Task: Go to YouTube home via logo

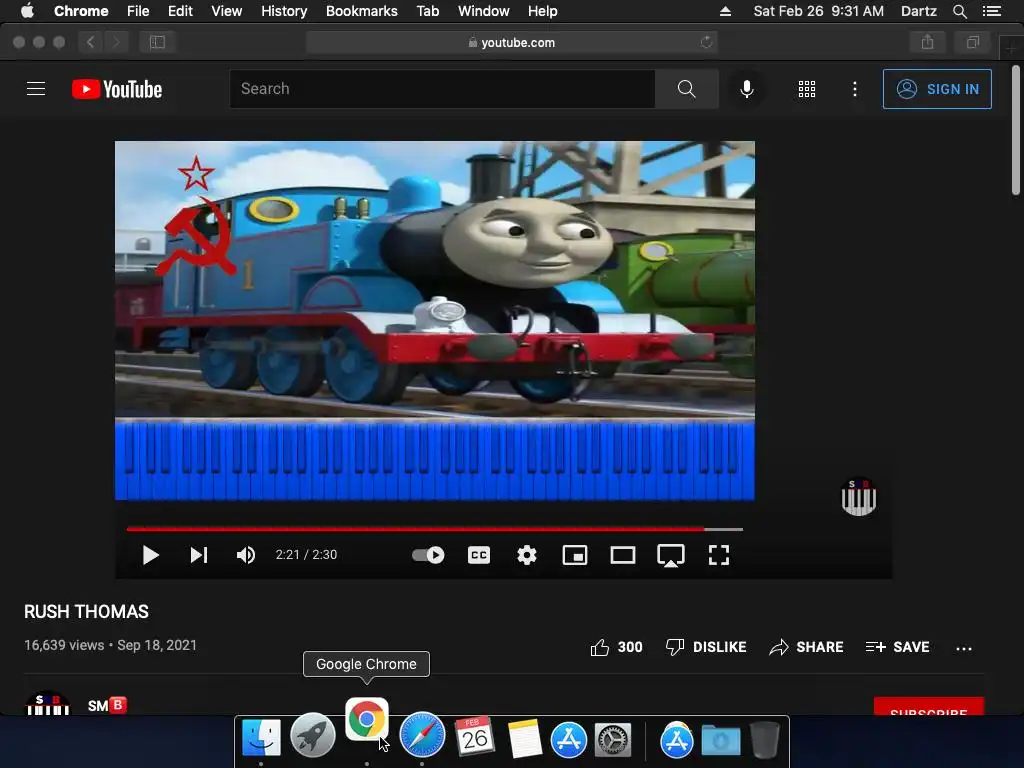Action: pos(117,89)
